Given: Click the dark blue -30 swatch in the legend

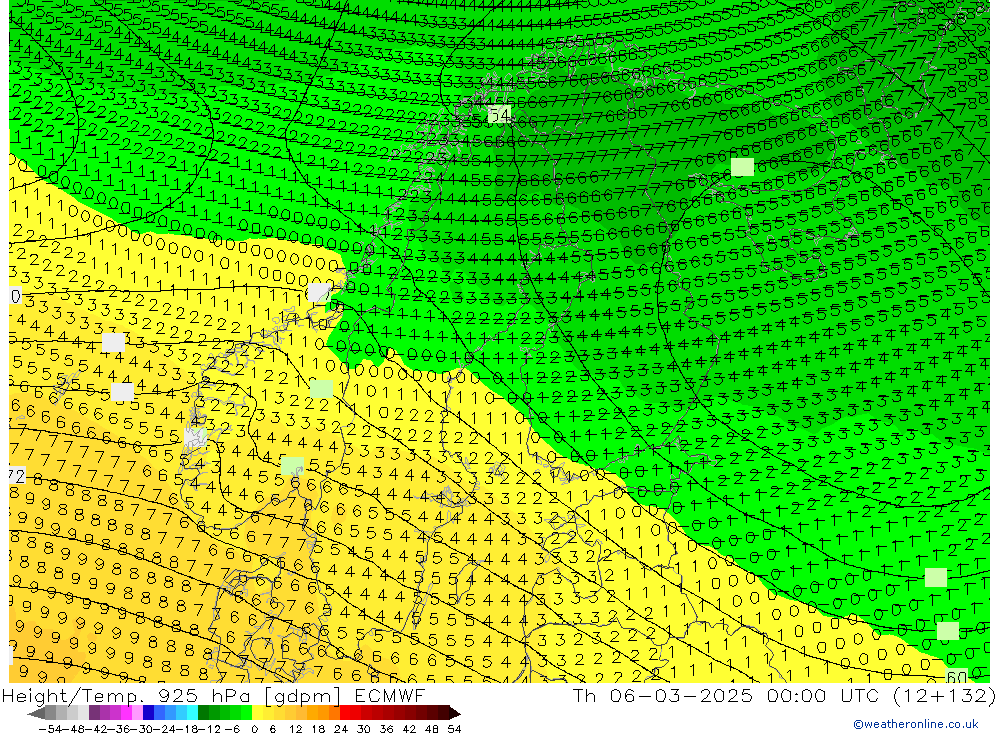Looking at the screenshot, I should pos(149,713).
